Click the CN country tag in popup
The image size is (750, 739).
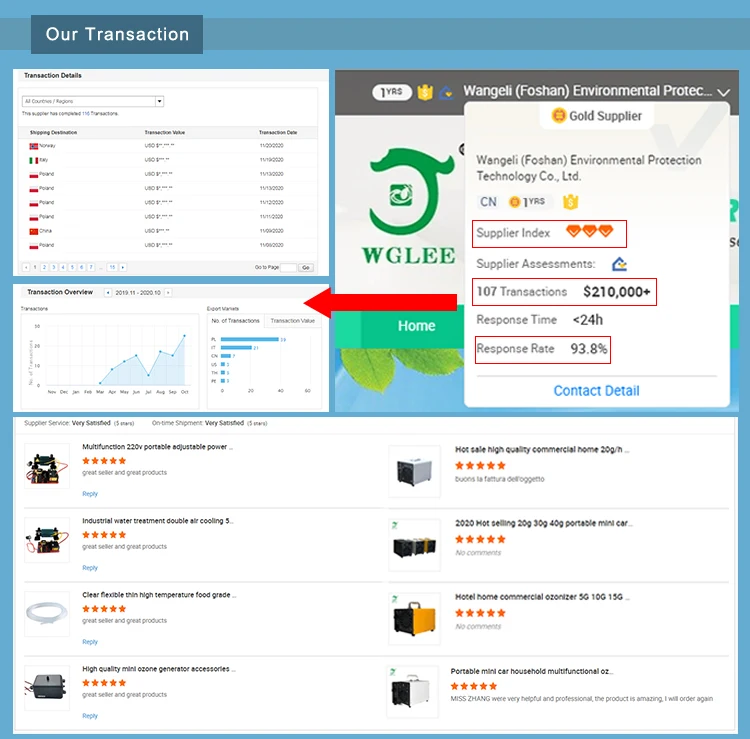[x=488, y=202]
